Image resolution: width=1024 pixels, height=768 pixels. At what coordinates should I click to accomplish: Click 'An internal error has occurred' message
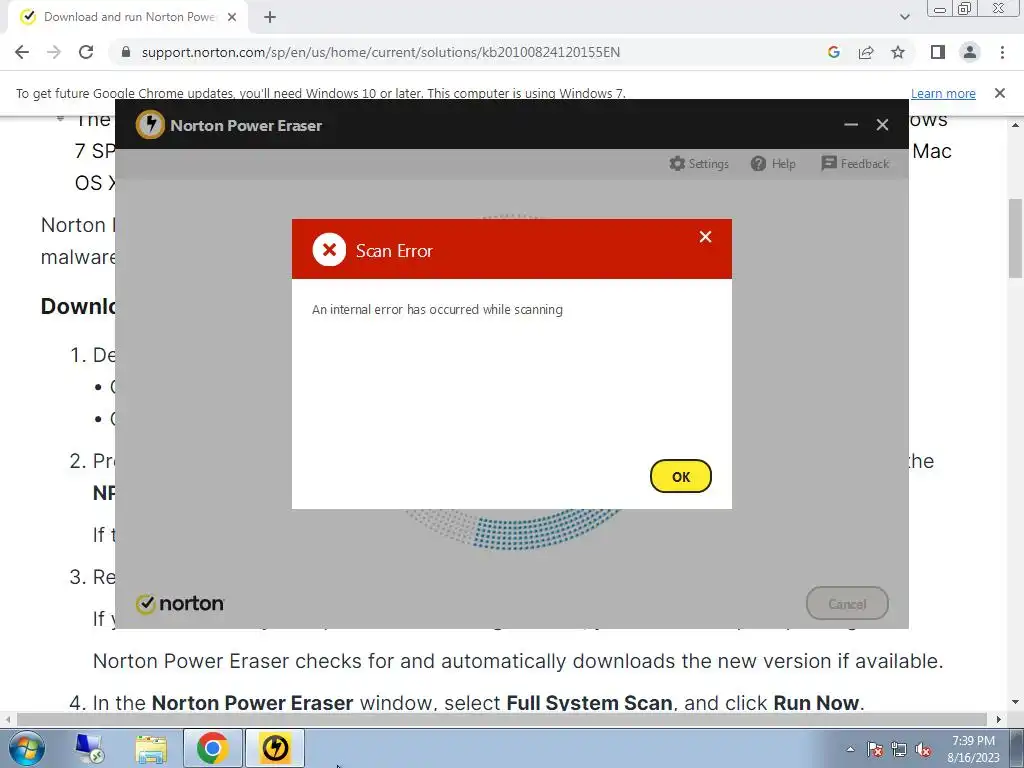437,310
